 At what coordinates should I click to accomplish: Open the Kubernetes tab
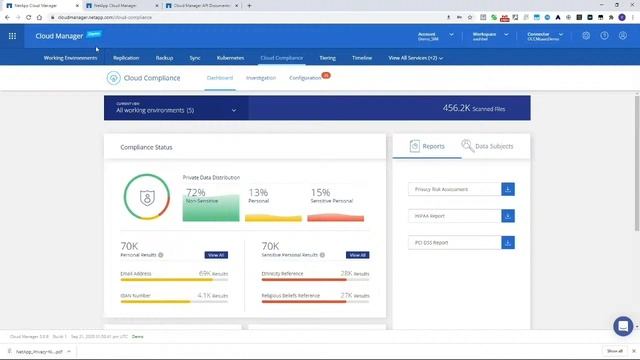pyautogui.click(x=230, y=58)
